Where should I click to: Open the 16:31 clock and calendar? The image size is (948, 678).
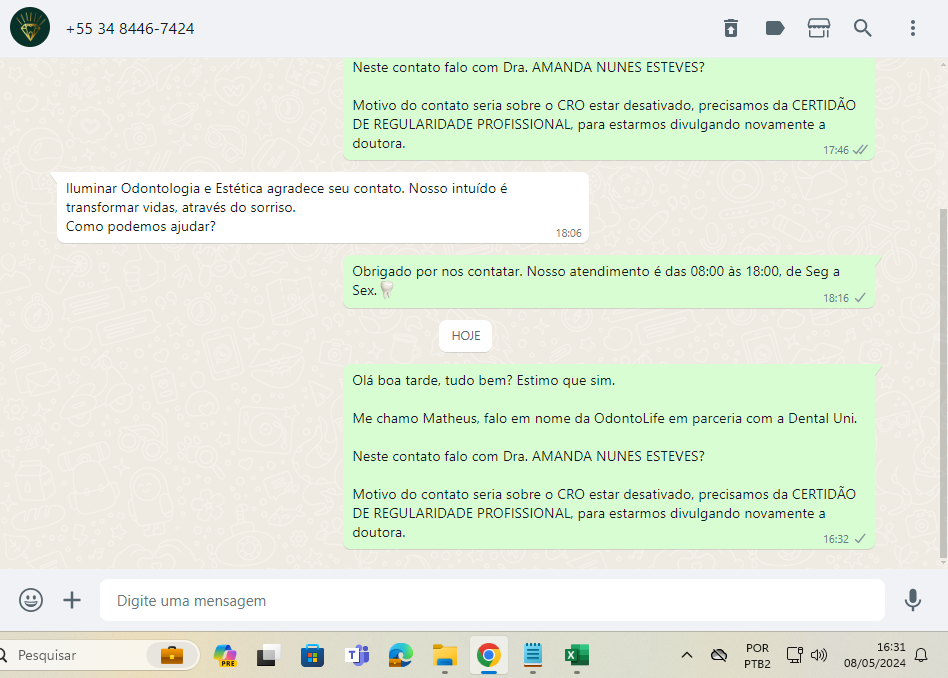(x=874, y=656)
